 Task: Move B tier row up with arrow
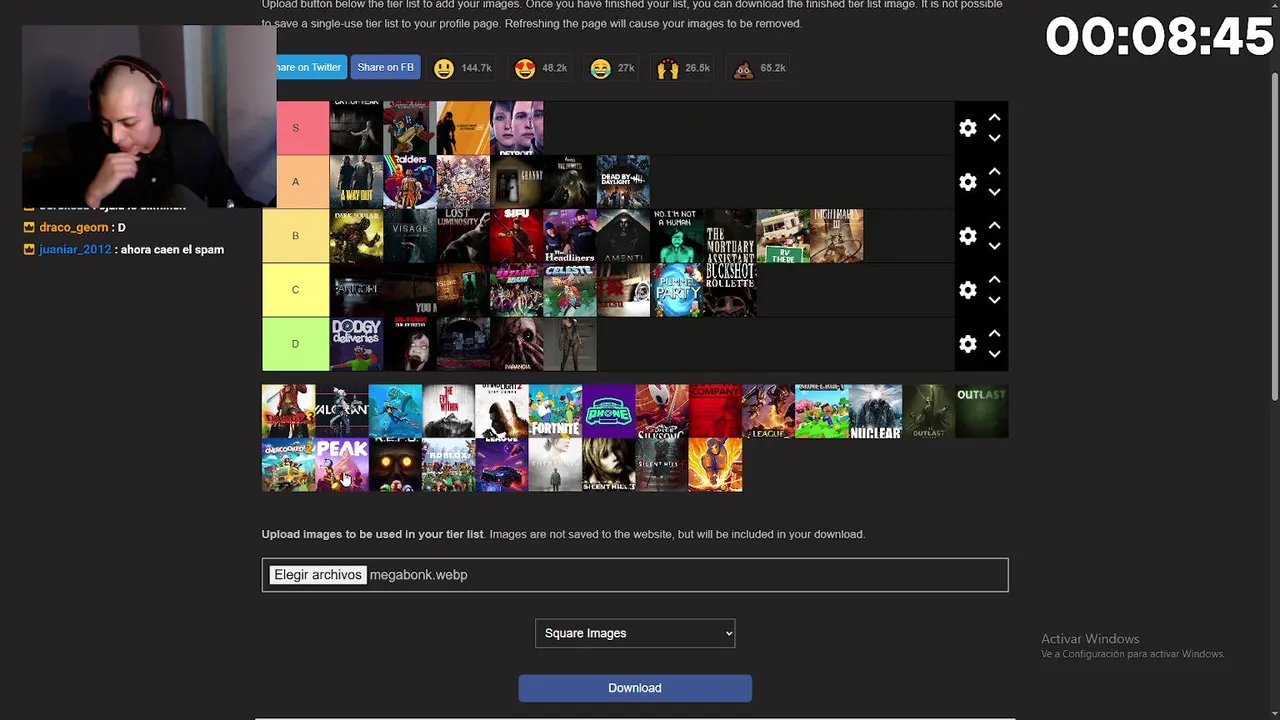[x=994, y=225]
